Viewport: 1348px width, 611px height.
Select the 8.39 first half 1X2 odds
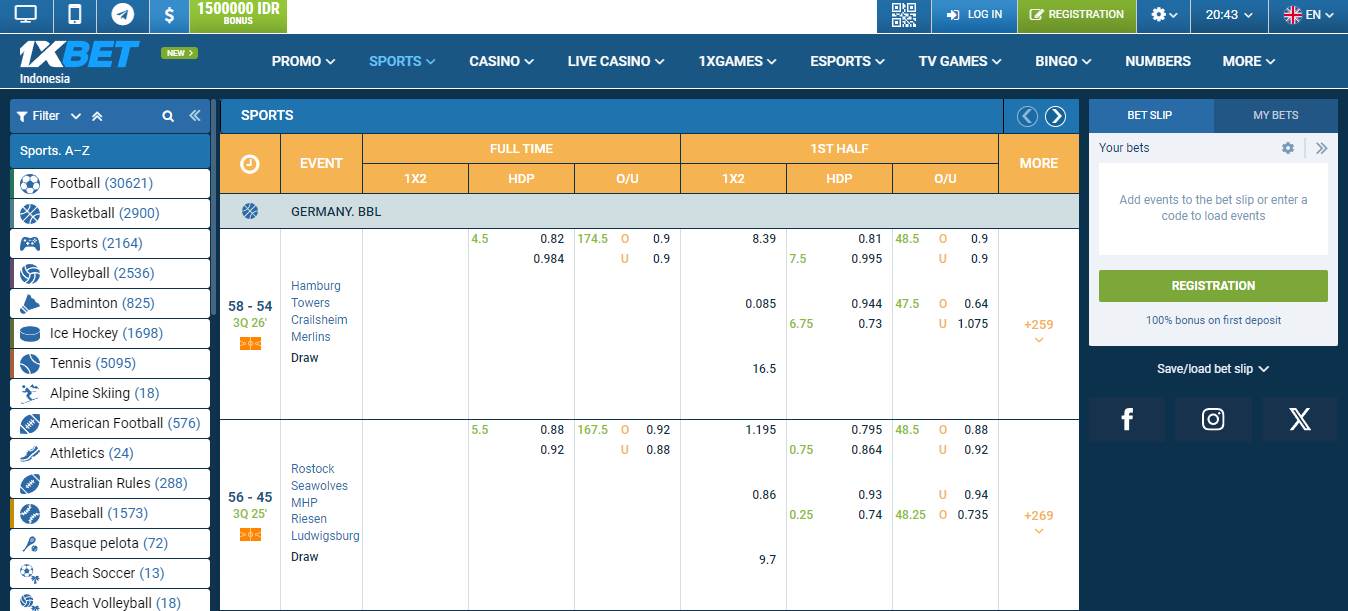[764, 239]
